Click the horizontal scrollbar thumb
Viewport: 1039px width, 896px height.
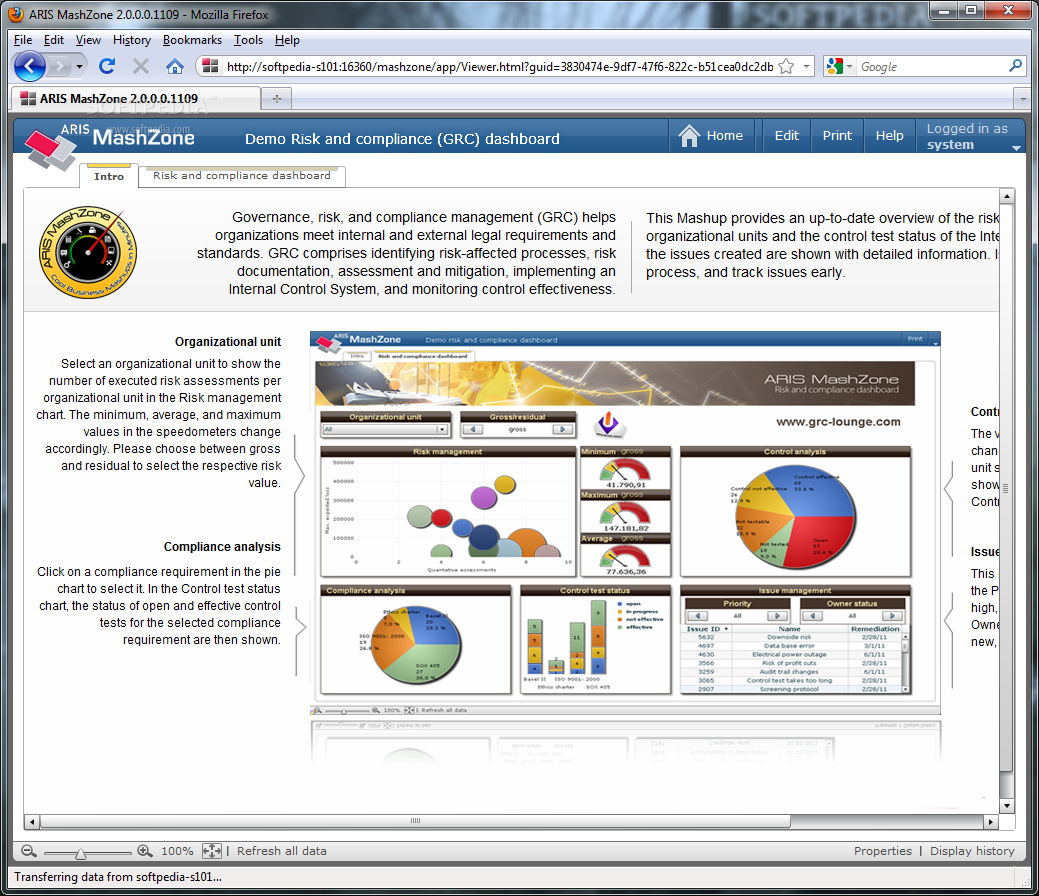pyautogui.click(x=415, y=822)
